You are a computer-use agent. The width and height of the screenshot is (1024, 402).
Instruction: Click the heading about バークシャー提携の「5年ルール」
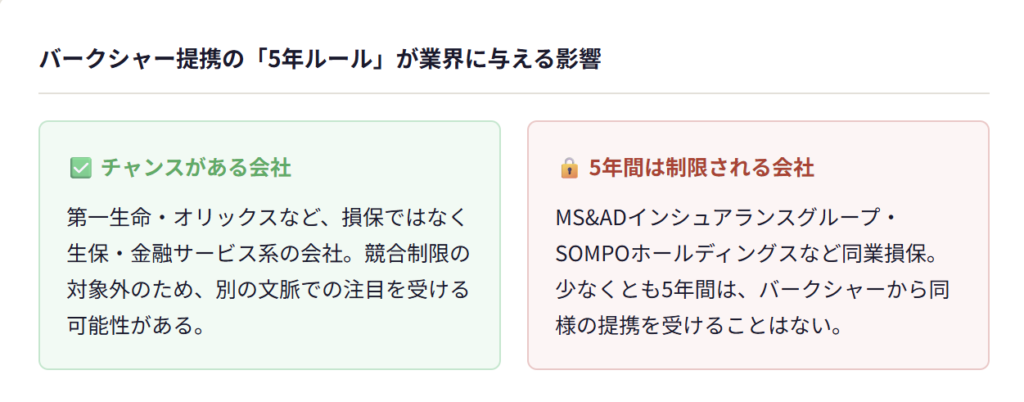click(x=320, y=59)
